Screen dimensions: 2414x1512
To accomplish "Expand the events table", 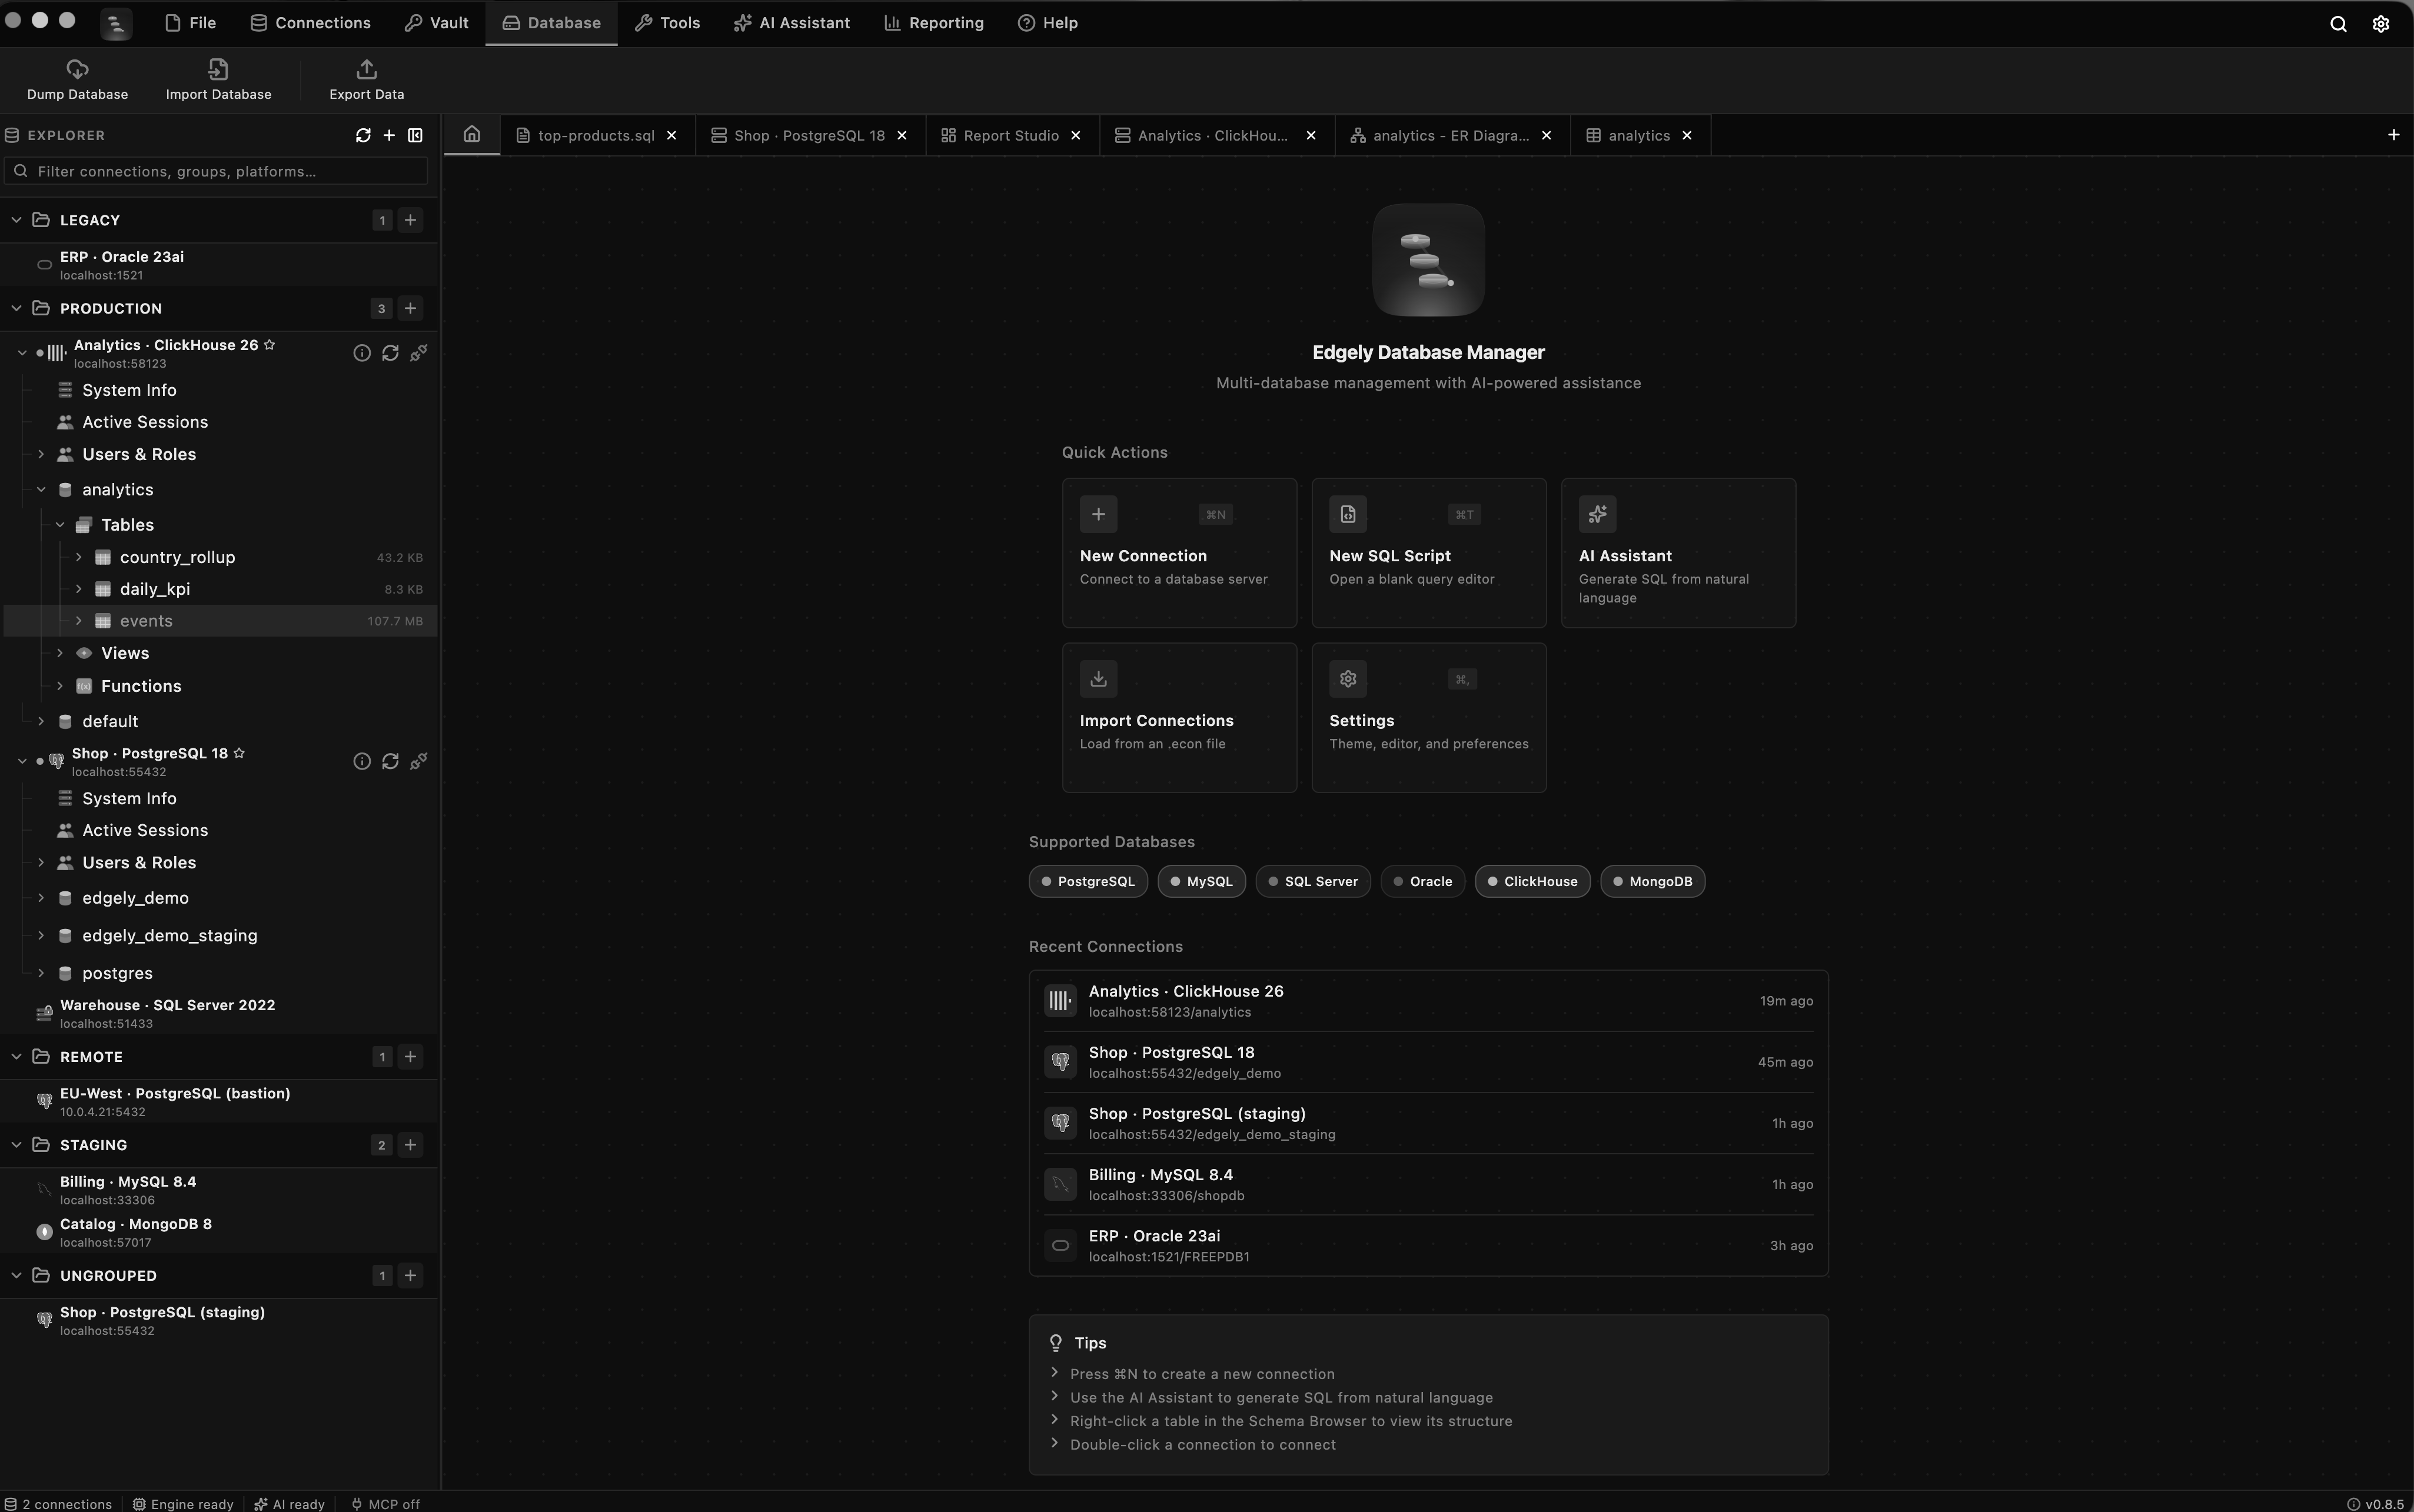I will click(x=79, y=621).
